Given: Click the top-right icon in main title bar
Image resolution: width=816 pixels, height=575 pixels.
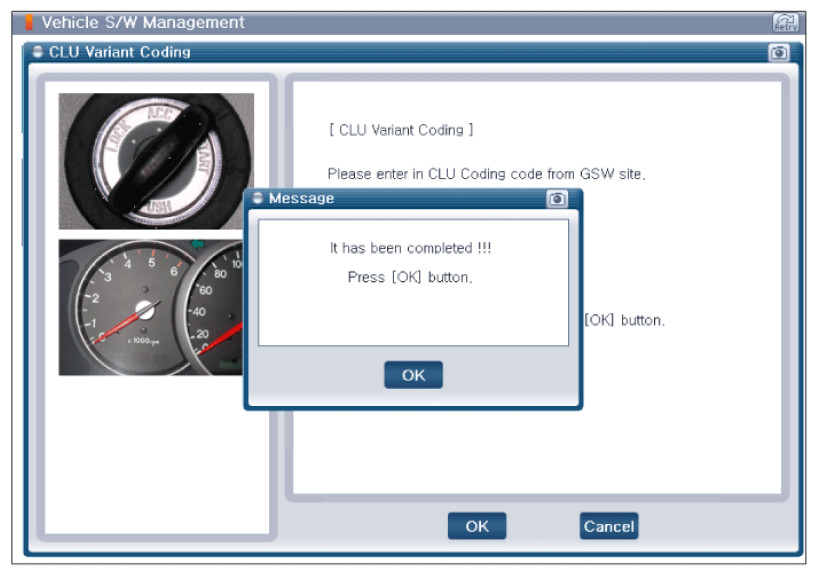Looking at the screenshot, I should coord(785,22).
